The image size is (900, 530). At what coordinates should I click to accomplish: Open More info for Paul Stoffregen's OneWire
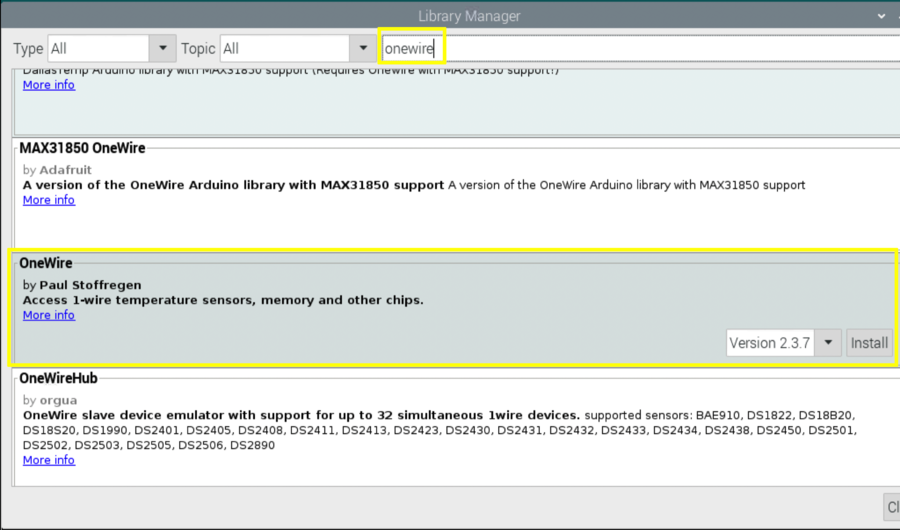(49, 315)
